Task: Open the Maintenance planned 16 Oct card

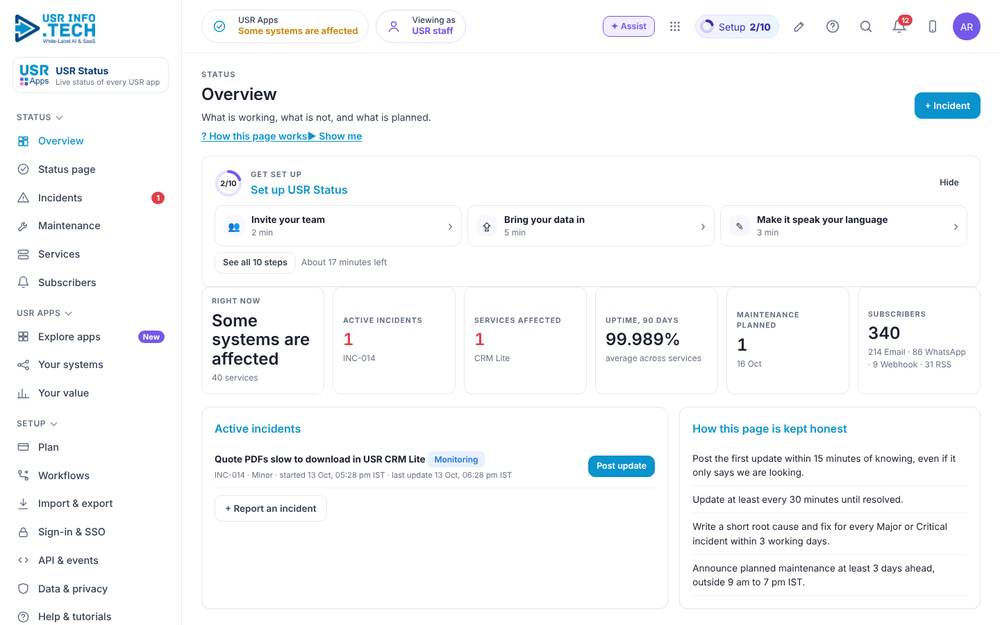Action: tap(788, 341)
